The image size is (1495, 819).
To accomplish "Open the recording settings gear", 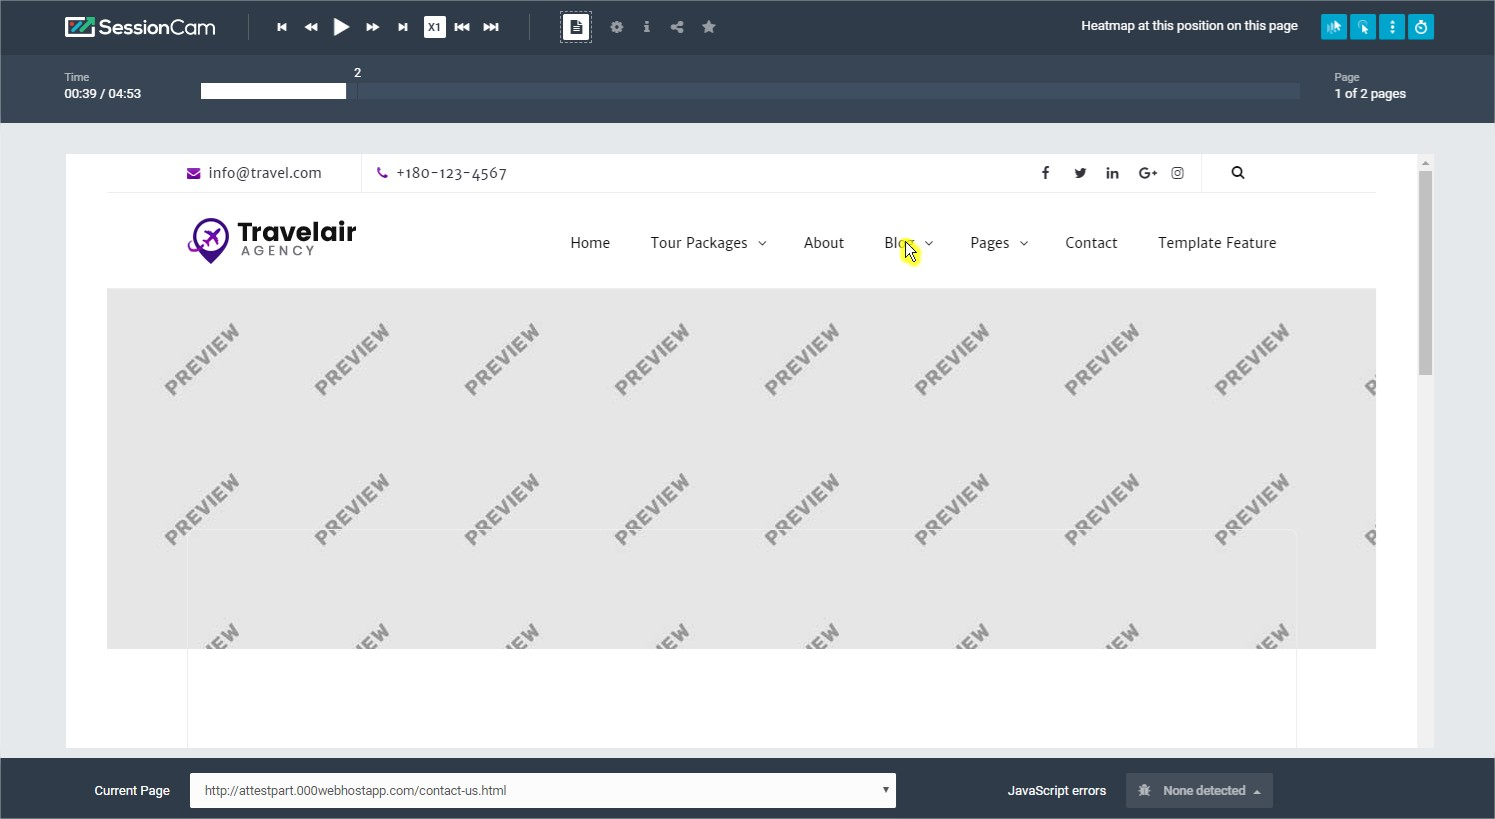I will (x=617, y=27).
